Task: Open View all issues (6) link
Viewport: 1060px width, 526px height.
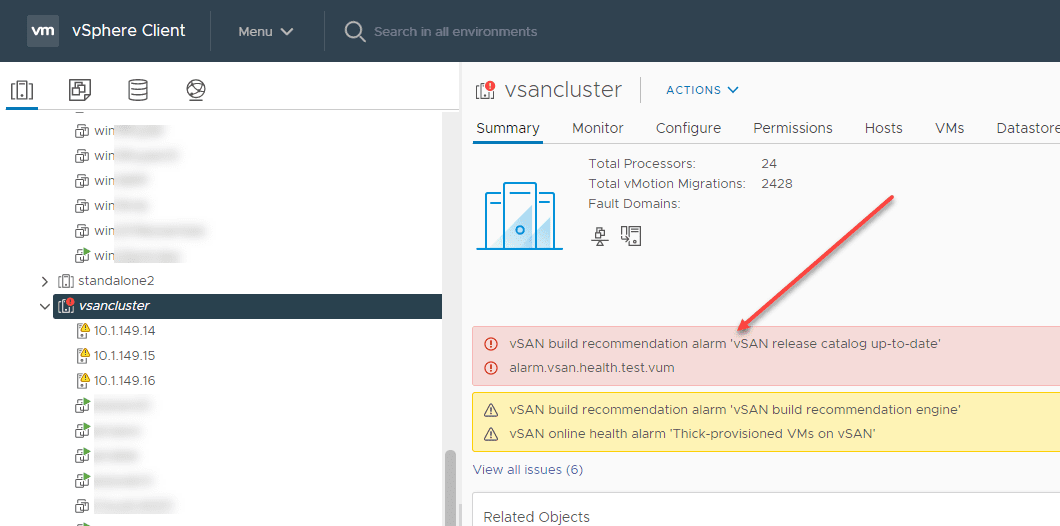Action: click(528, 469)
